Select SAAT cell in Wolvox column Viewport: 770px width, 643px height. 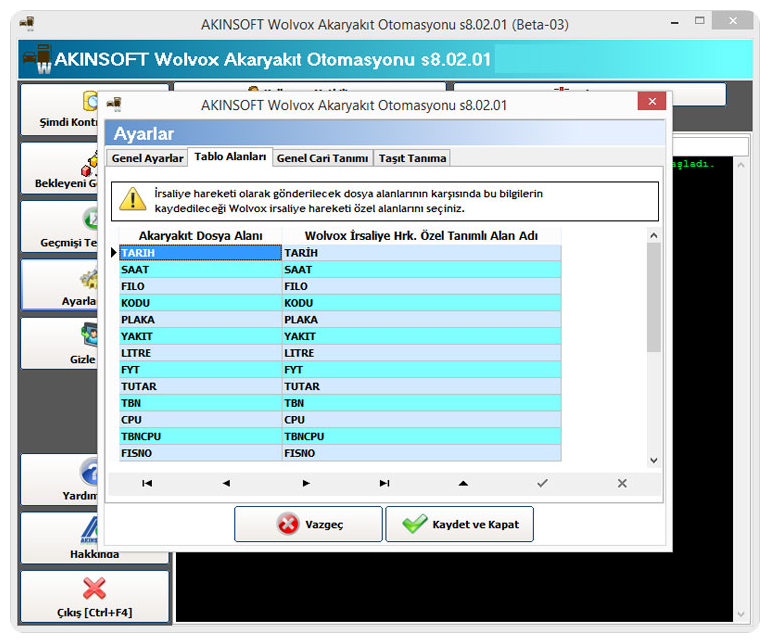422,269
